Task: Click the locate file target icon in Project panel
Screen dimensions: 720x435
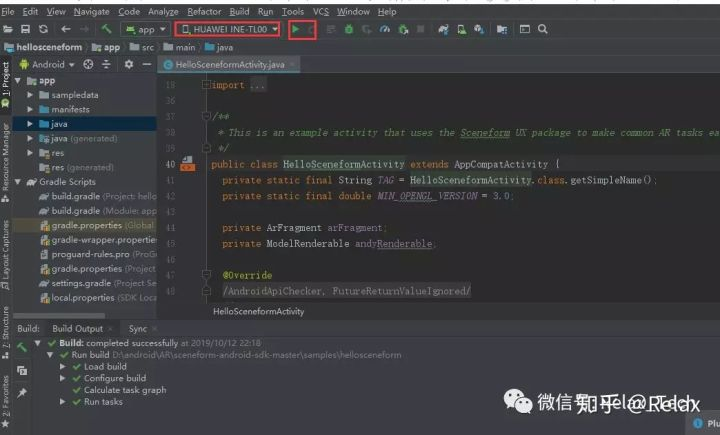Action: pos(88,65)
